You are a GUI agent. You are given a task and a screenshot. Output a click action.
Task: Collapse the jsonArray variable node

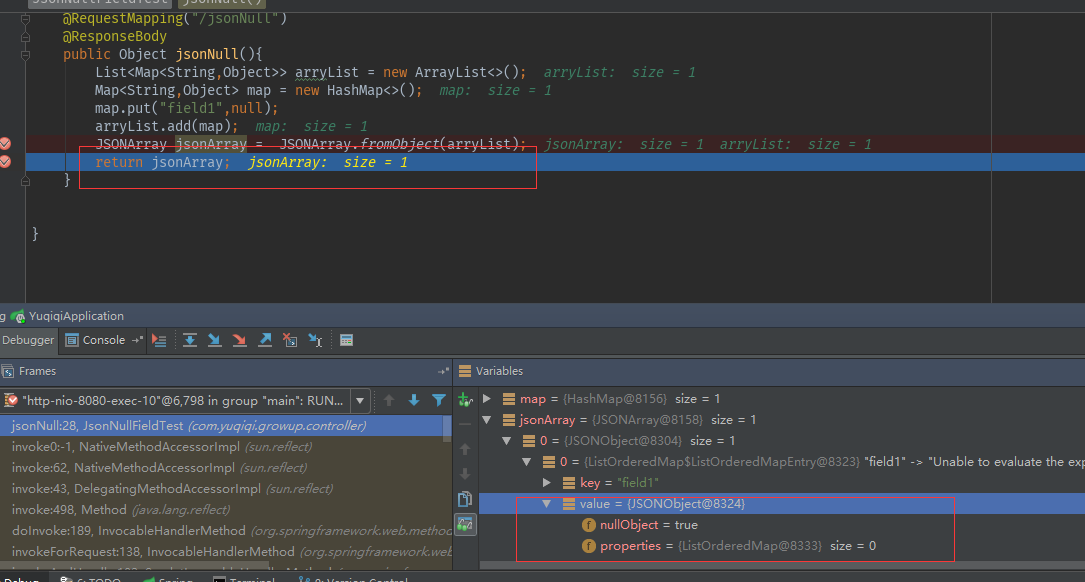pos(487,420)
